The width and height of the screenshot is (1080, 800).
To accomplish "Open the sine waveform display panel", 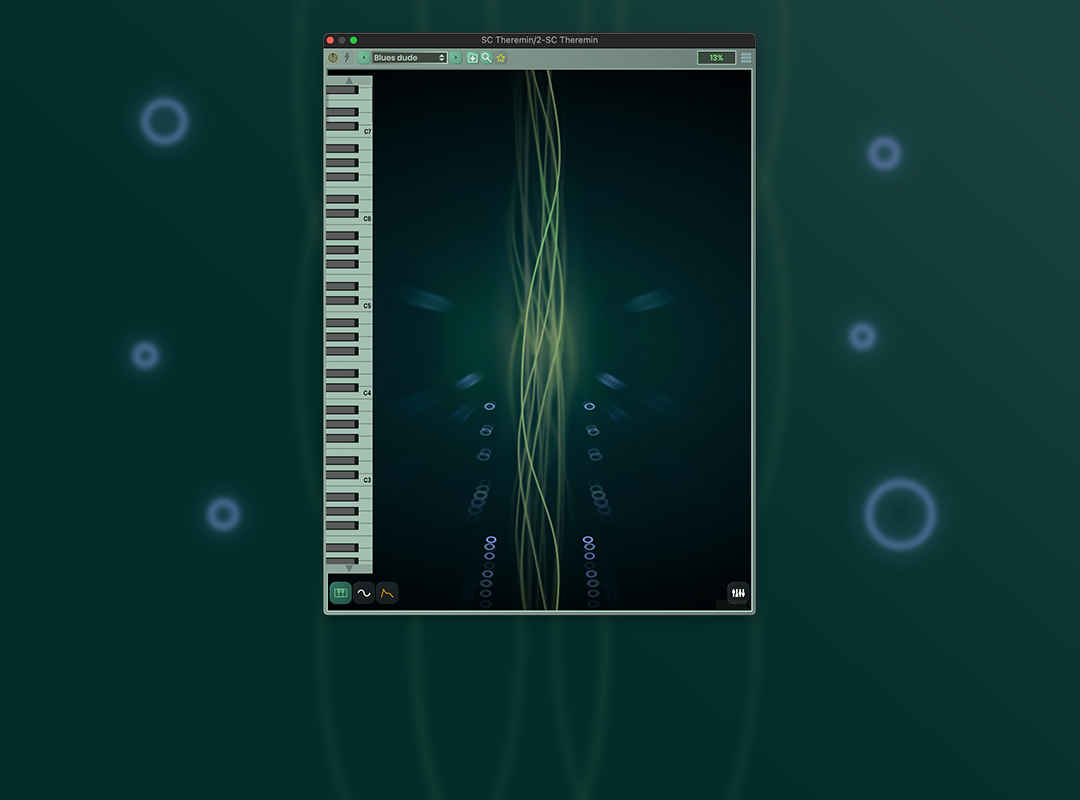I will click(x=362, y=593).
